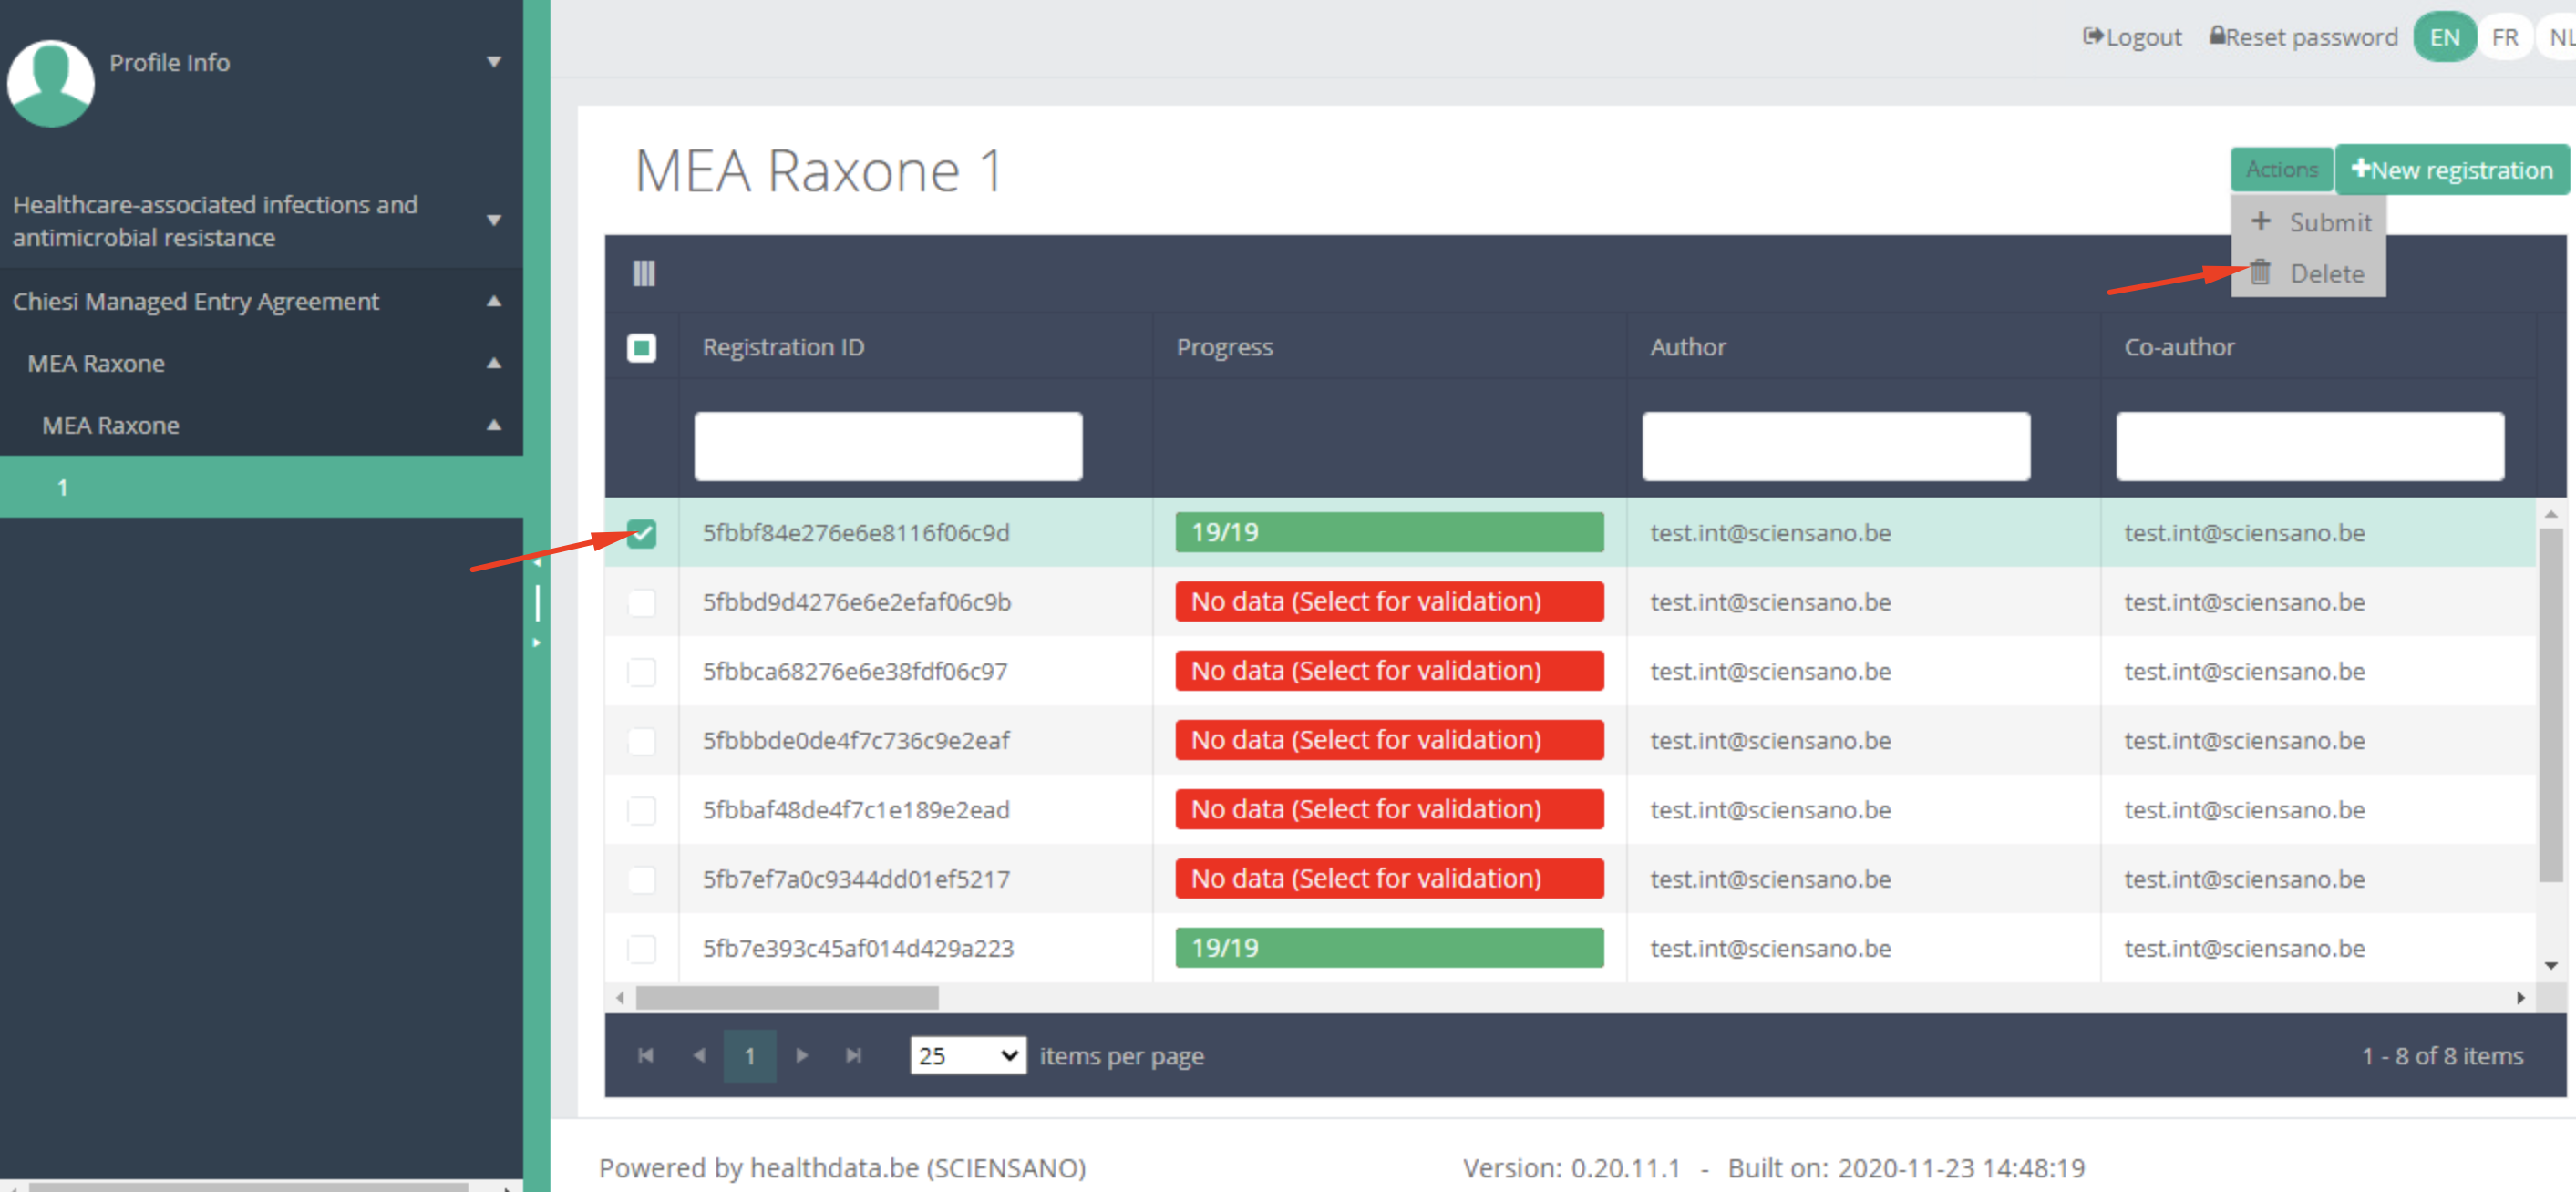
Task: Click No data bar for 5fbbd9d4276e6e2efaf06c9b
Action: coord(1389,601)
